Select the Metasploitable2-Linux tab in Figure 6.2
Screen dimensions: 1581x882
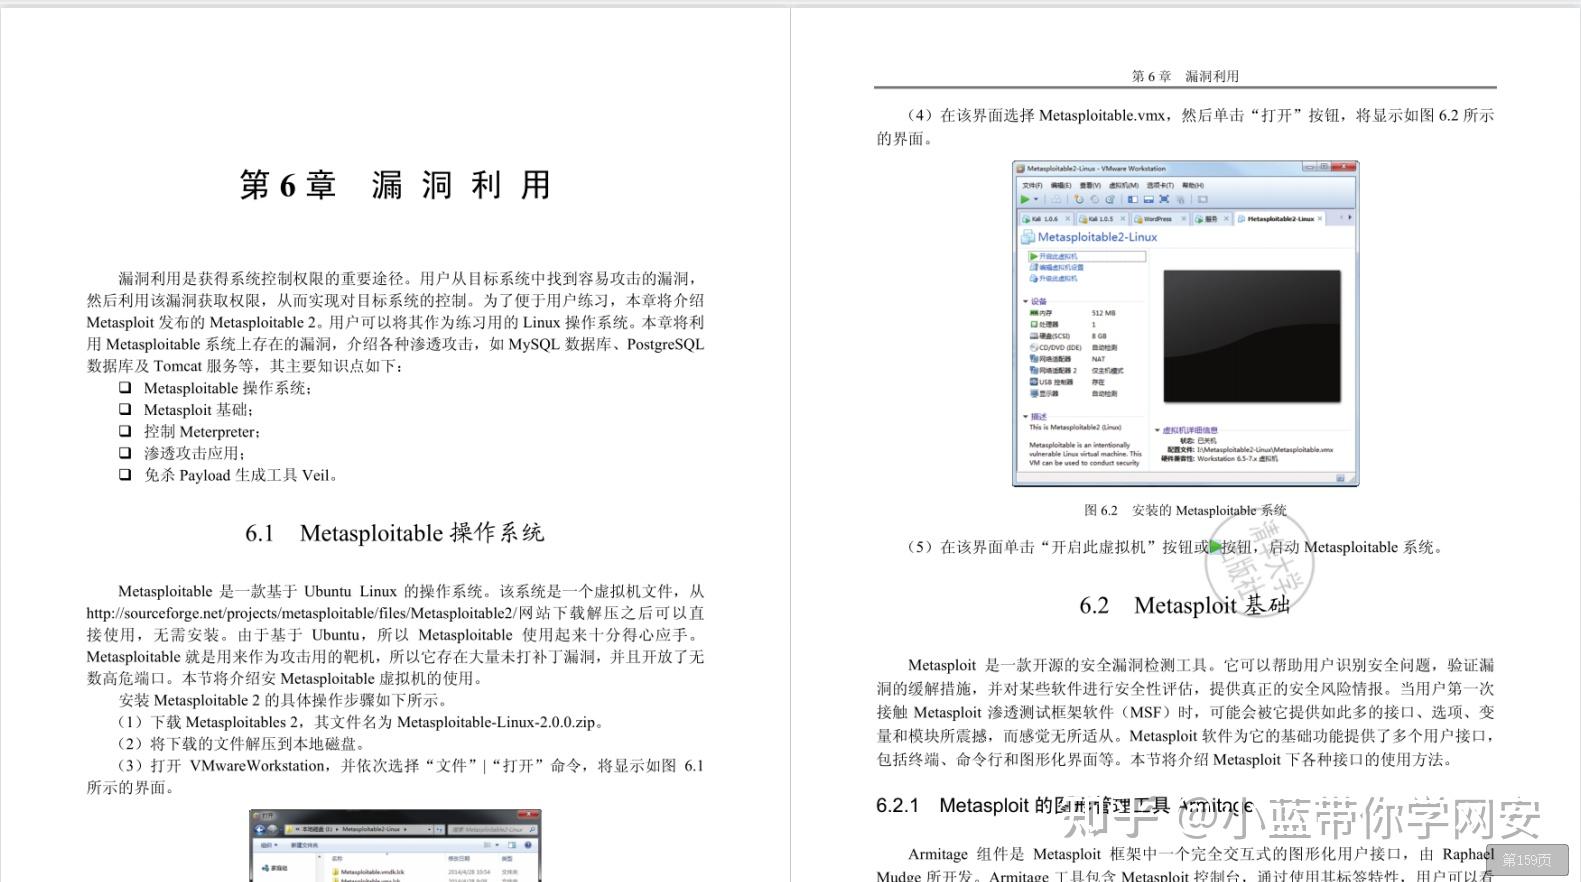point(1281,219)
